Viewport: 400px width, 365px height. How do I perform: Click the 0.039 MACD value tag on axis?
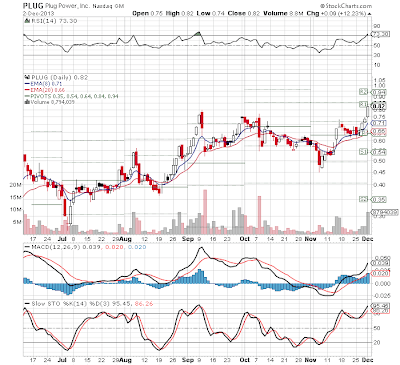380,263
